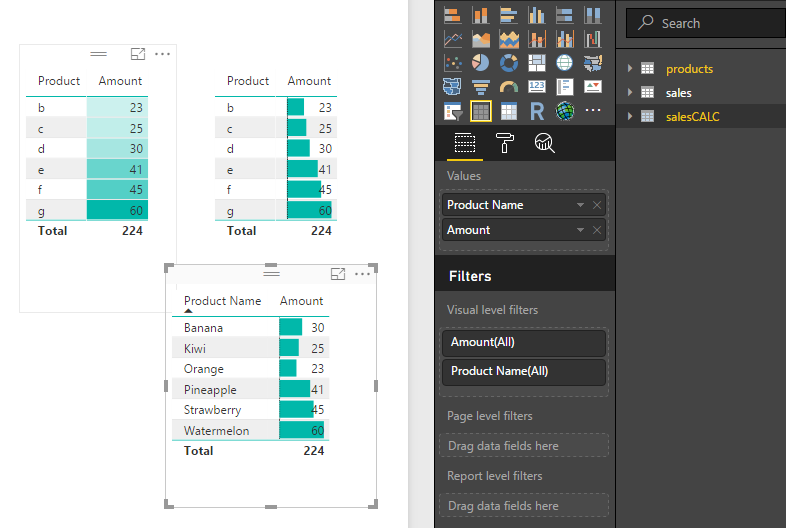
Task: Select the multi-row card visualization
Action: tap(565, 87)
